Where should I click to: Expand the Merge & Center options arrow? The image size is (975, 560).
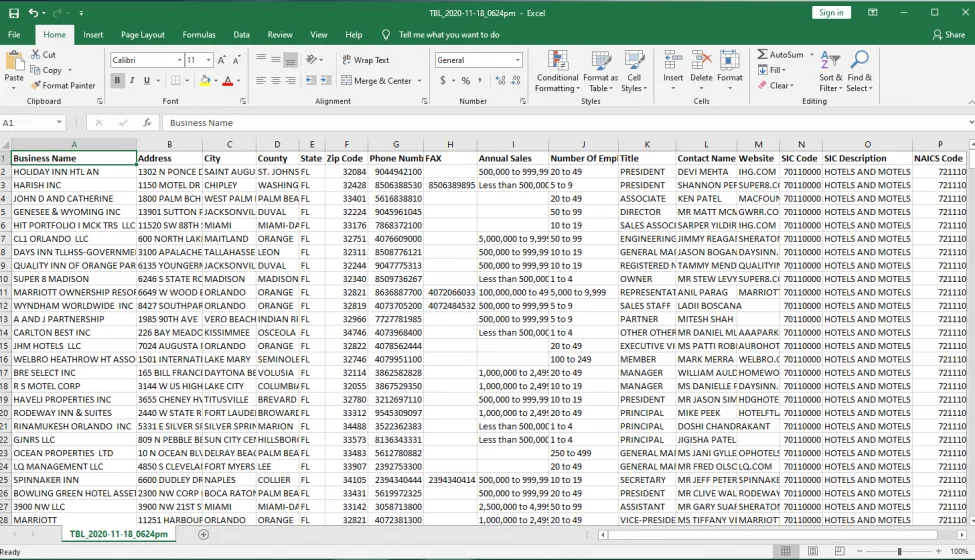pyautogui.click(x=420, y=81)
